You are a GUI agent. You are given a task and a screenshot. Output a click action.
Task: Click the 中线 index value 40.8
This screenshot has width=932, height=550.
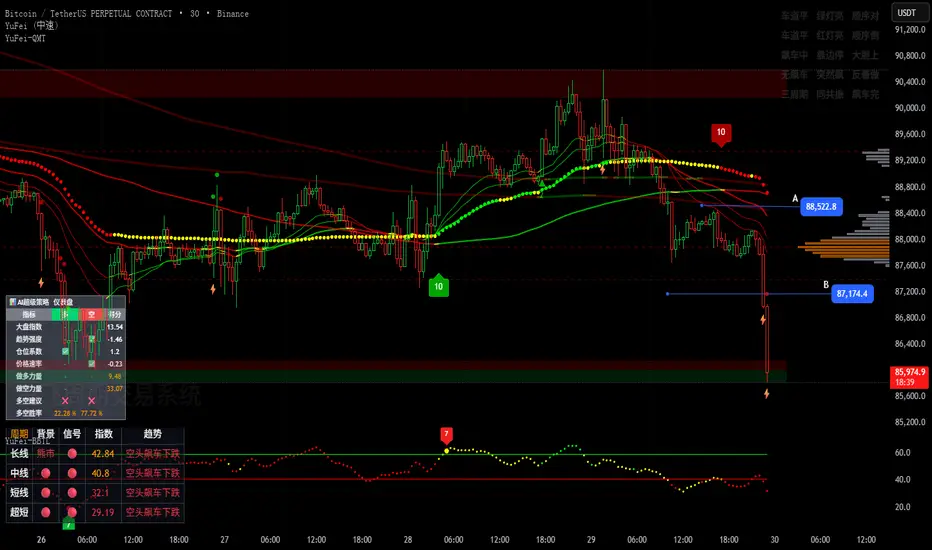[100, 473]
